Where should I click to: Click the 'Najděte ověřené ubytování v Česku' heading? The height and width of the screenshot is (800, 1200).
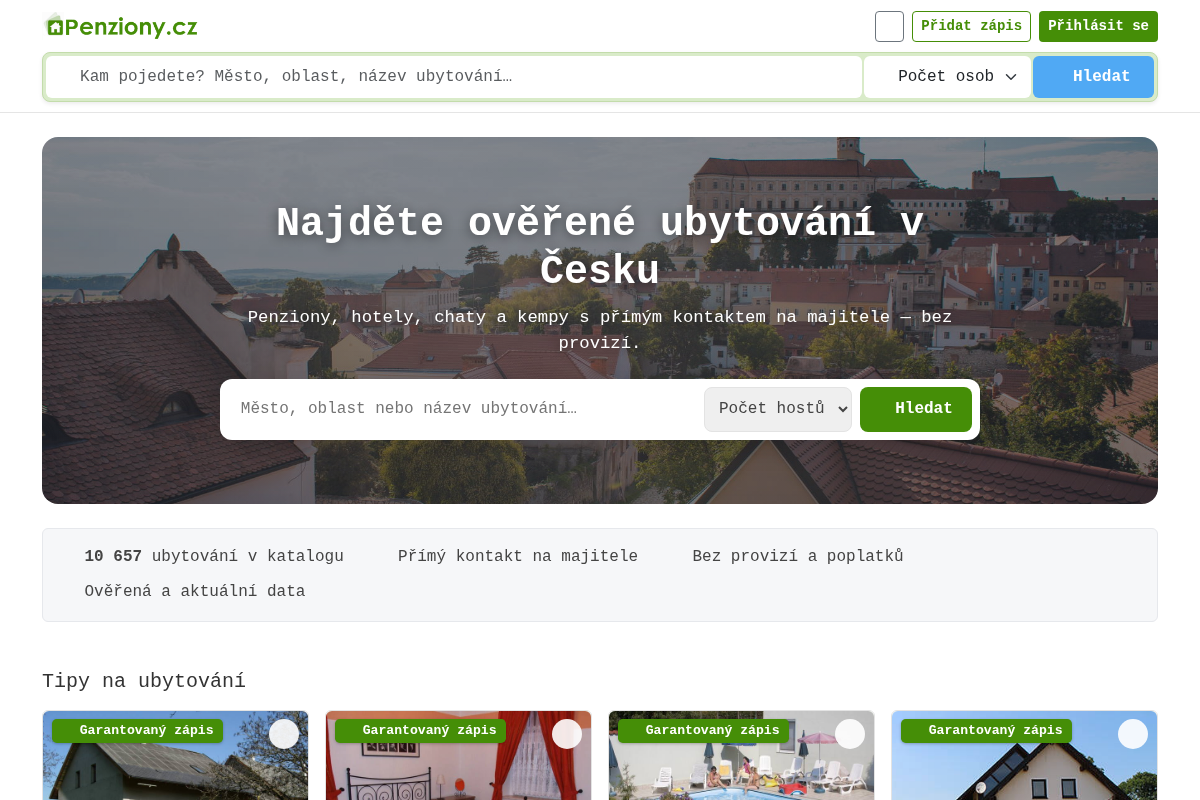tap(600, 247)
